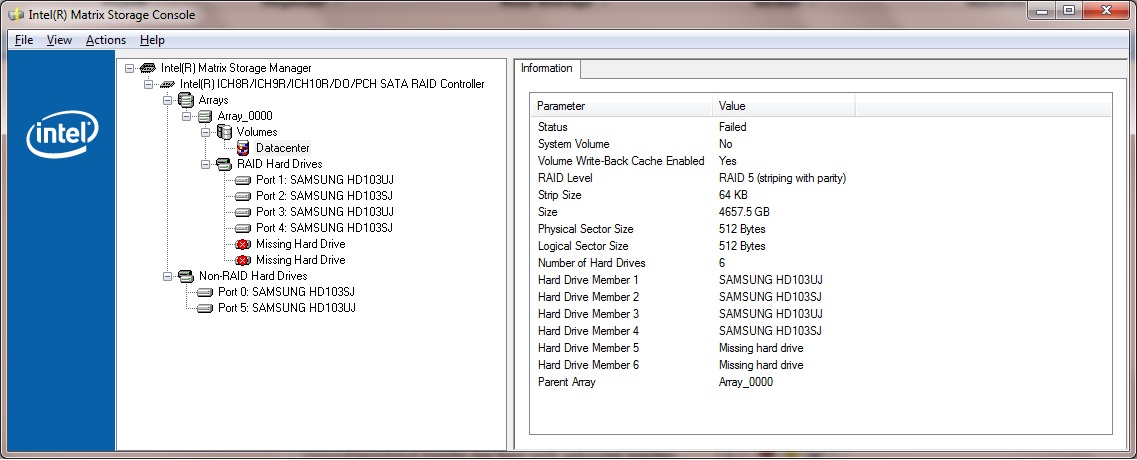
Task: Open the Help menu
Action: coord(152,40)
